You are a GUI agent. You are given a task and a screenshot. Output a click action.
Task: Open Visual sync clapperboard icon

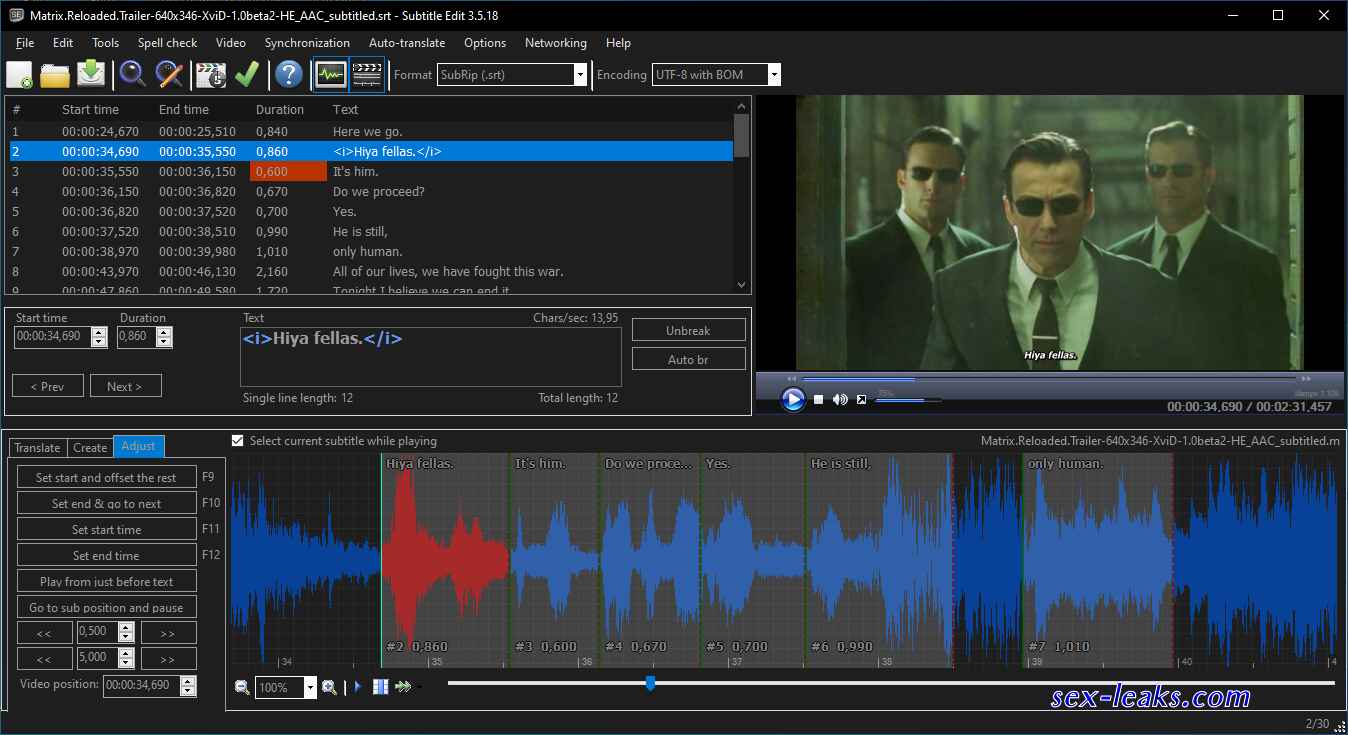[x=211, y=74]
